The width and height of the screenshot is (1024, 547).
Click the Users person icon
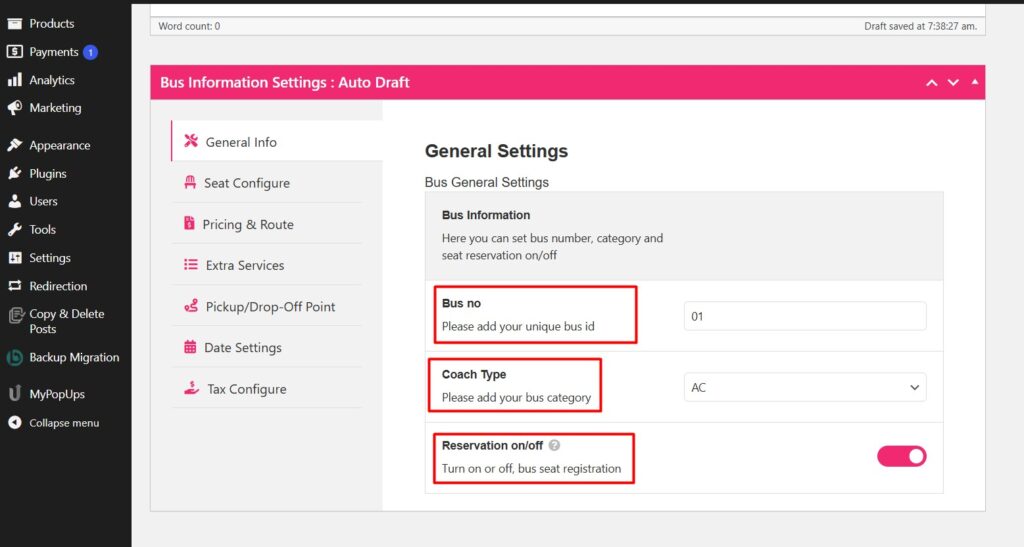[x=14, y=201]
